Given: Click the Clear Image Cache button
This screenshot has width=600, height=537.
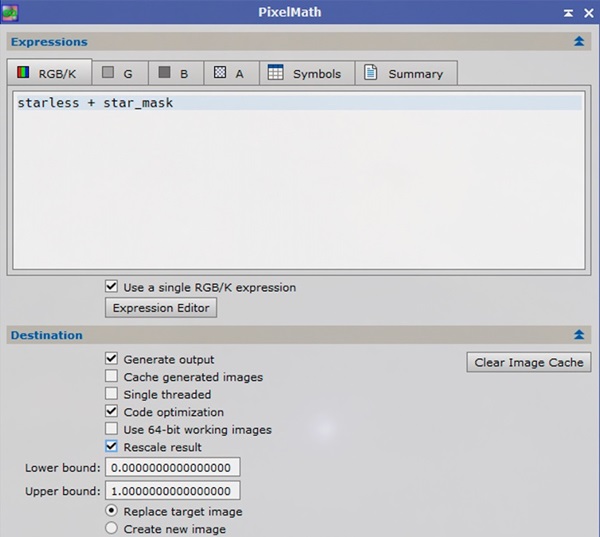Looking at the screenshot, I should pyautogui.click(x=529, y=362).
